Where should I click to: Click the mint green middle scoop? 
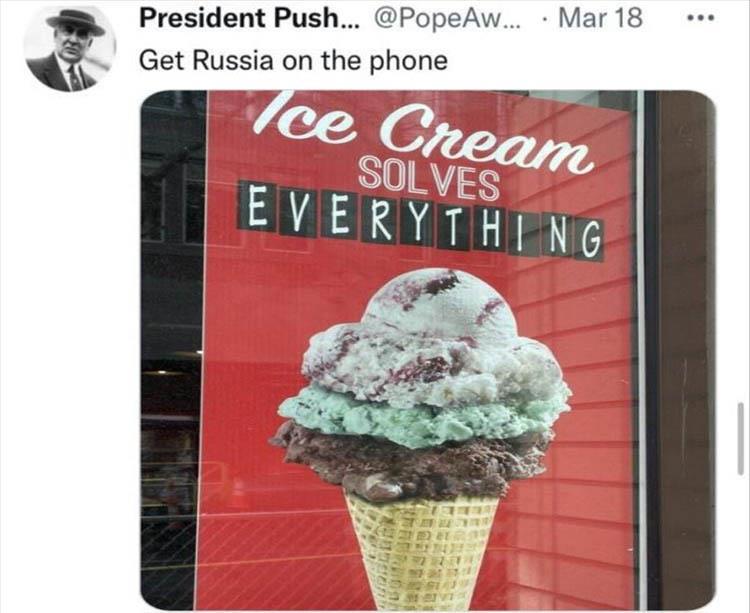pyautogui.click(x=421, y=414)
